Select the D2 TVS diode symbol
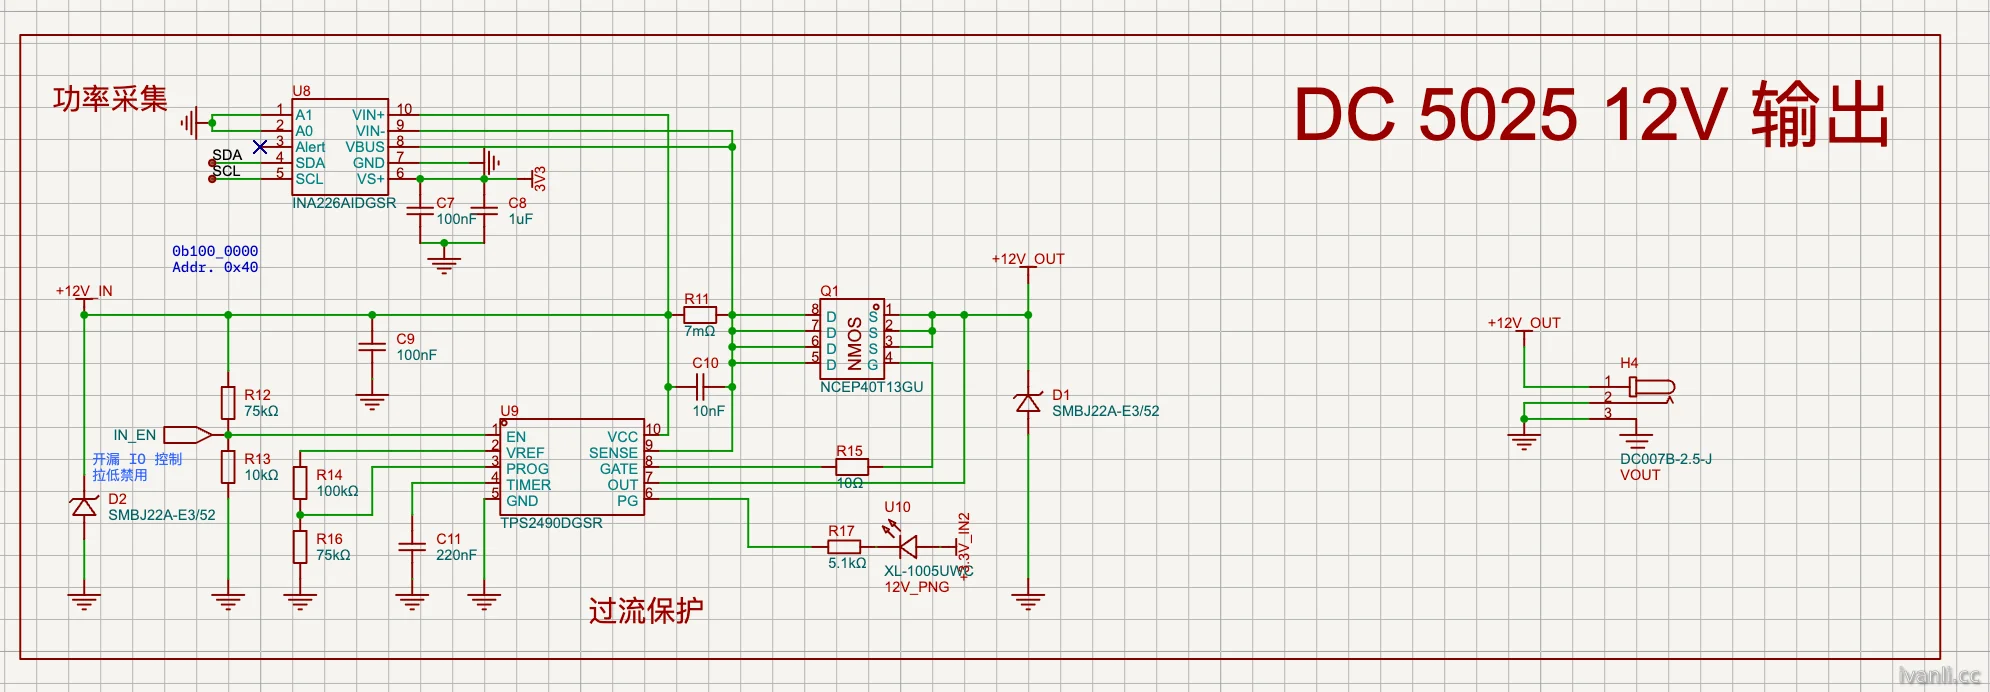 click(84, 506)
